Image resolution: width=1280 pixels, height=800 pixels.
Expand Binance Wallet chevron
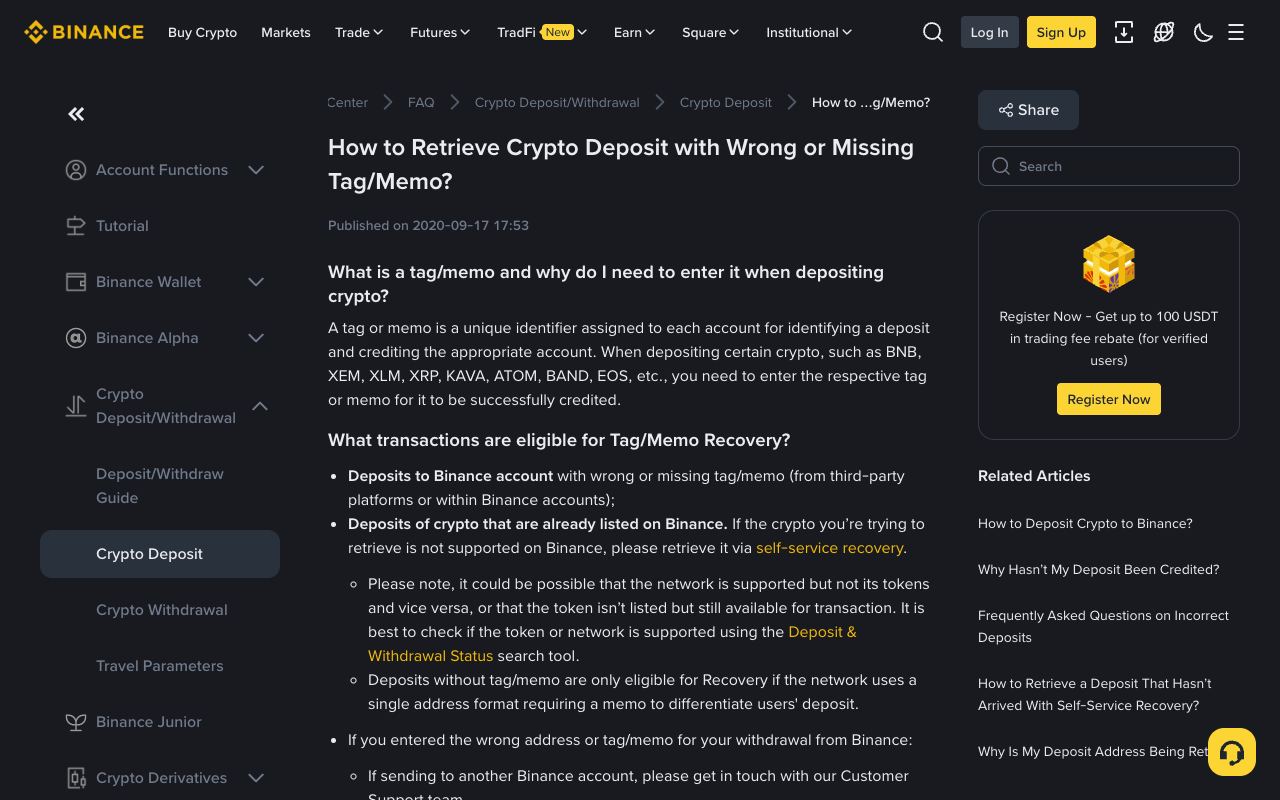point(256,282)
